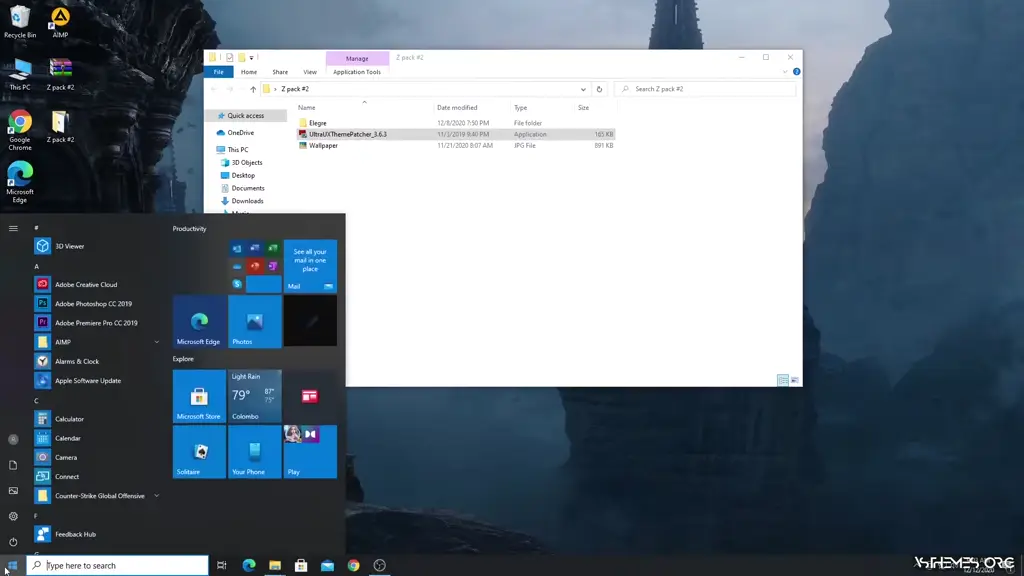Expand the Counter-Strike Global Offensive entry

click(156, 495)
